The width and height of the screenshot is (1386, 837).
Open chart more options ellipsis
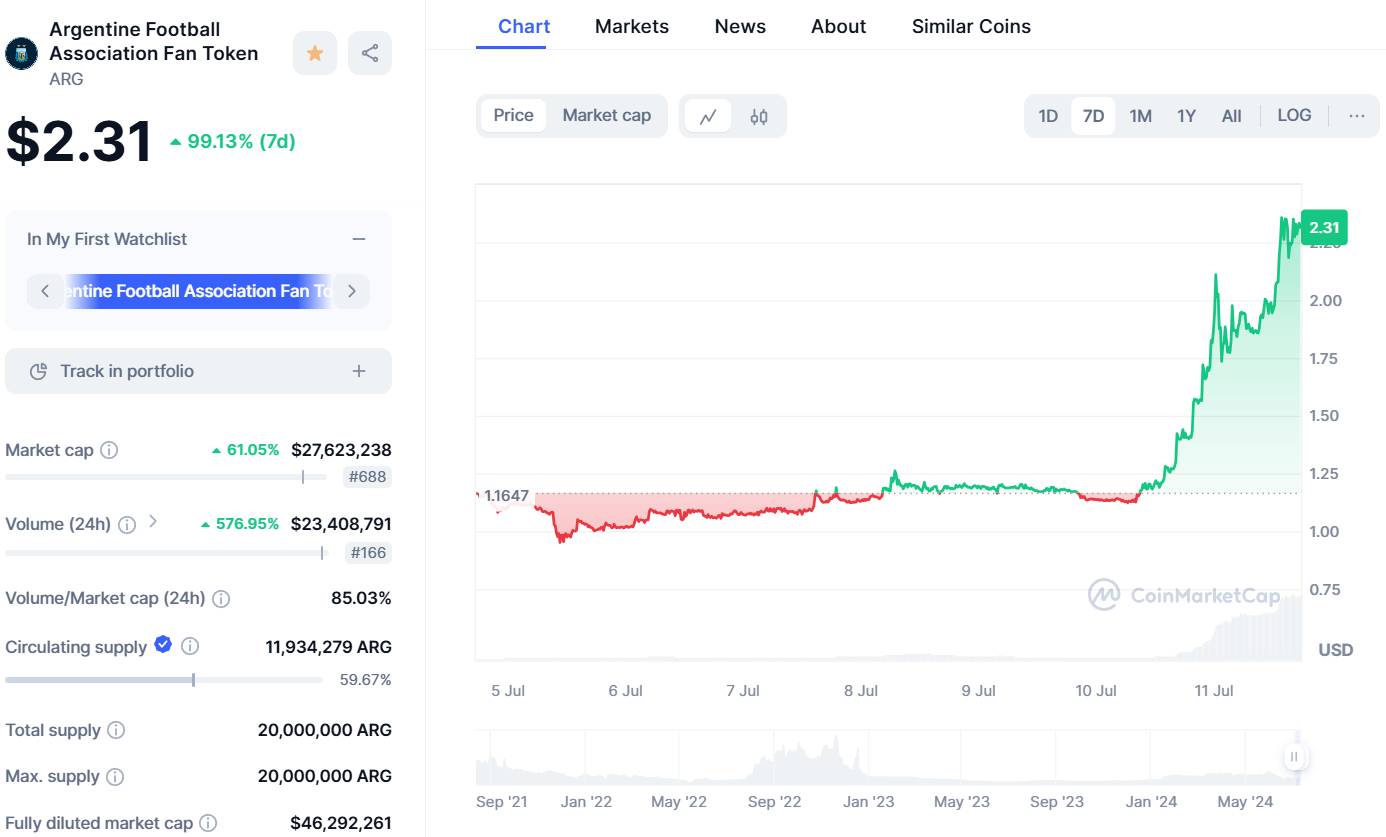[x=1357, y=115]
